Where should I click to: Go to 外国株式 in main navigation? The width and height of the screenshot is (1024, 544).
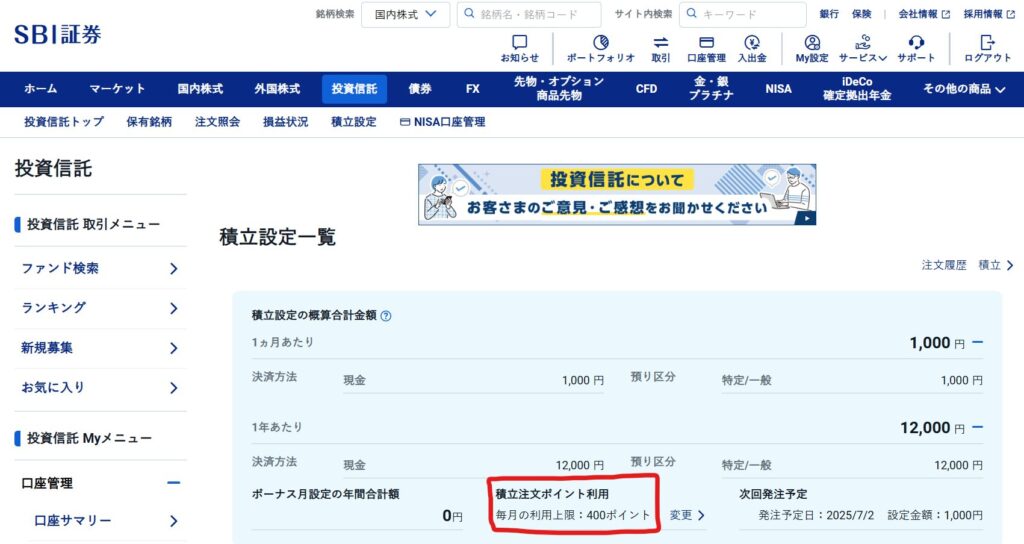pyautogui.click(x=277, y=89)
